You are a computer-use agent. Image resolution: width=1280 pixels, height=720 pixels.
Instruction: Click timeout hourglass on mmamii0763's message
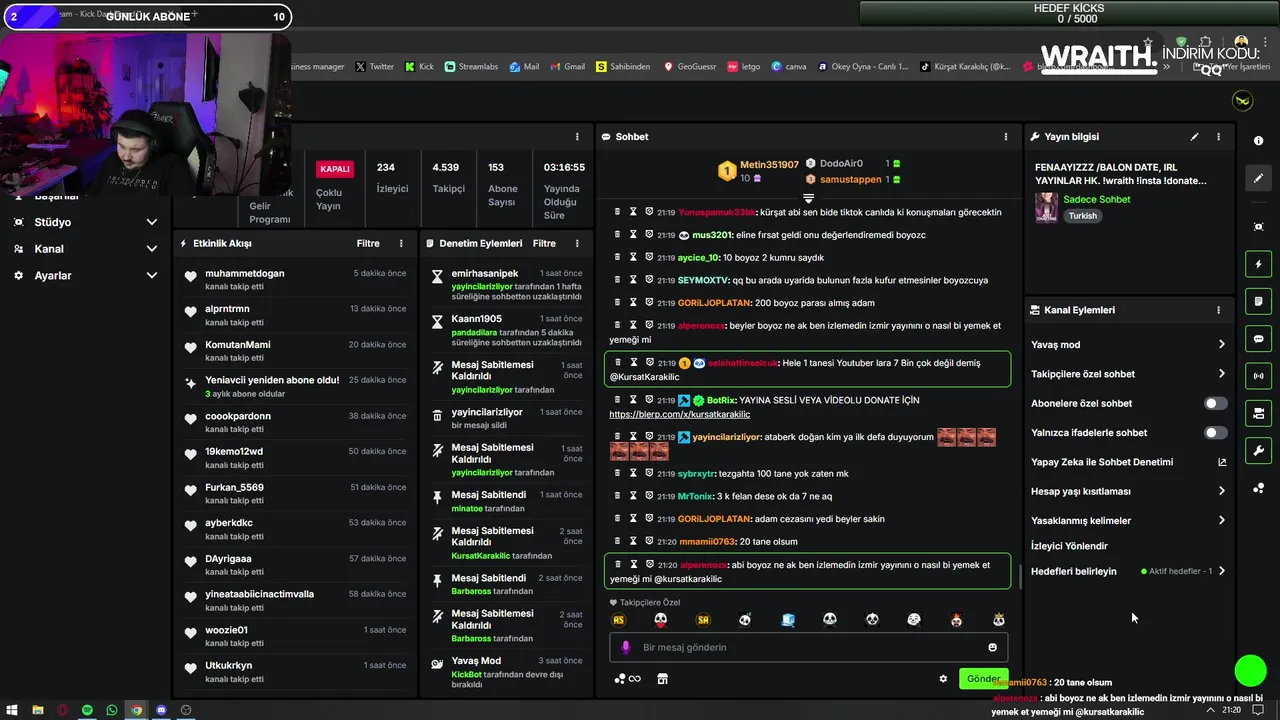pyautogui.click(x=633, y=541)
